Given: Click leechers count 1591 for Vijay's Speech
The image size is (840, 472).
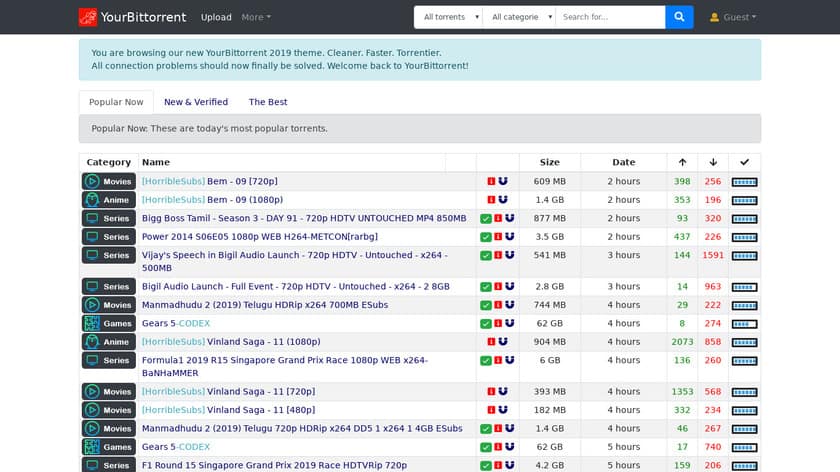Looking at the screenshot, I should coord(713,255).
